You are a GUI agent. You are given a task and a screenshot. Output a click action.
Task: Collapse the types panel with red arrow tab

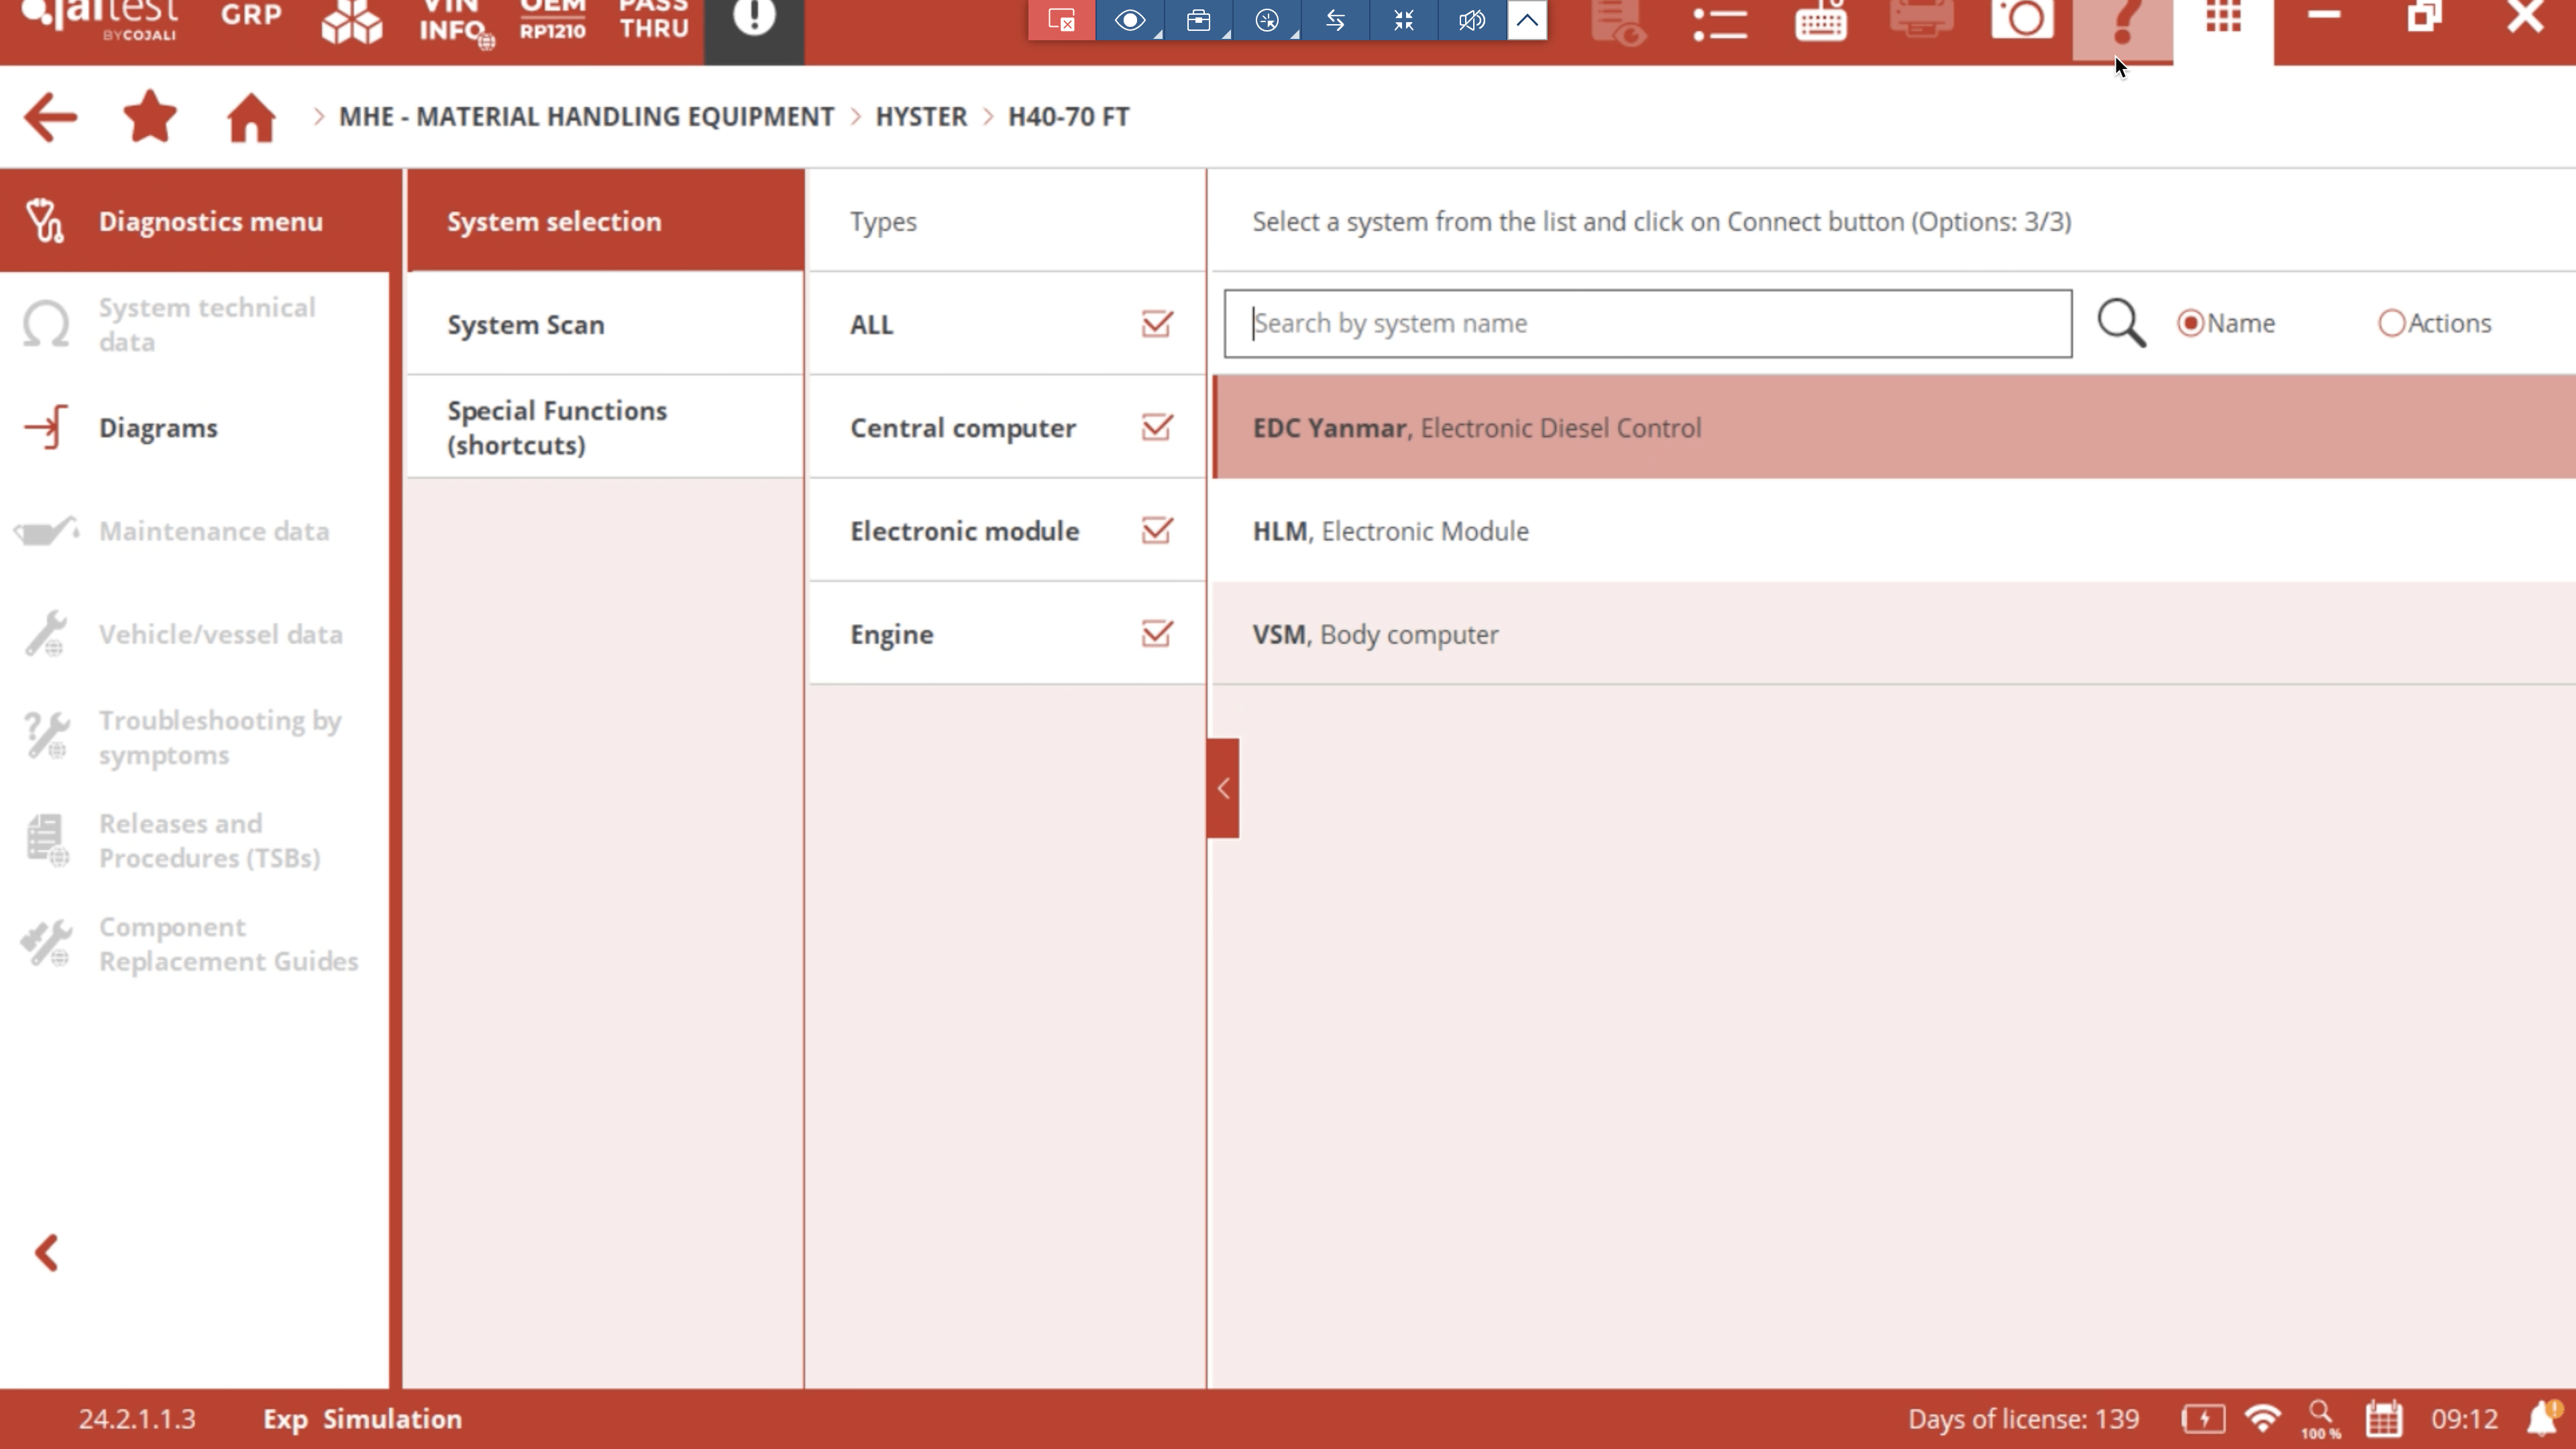click(1222, 788)
